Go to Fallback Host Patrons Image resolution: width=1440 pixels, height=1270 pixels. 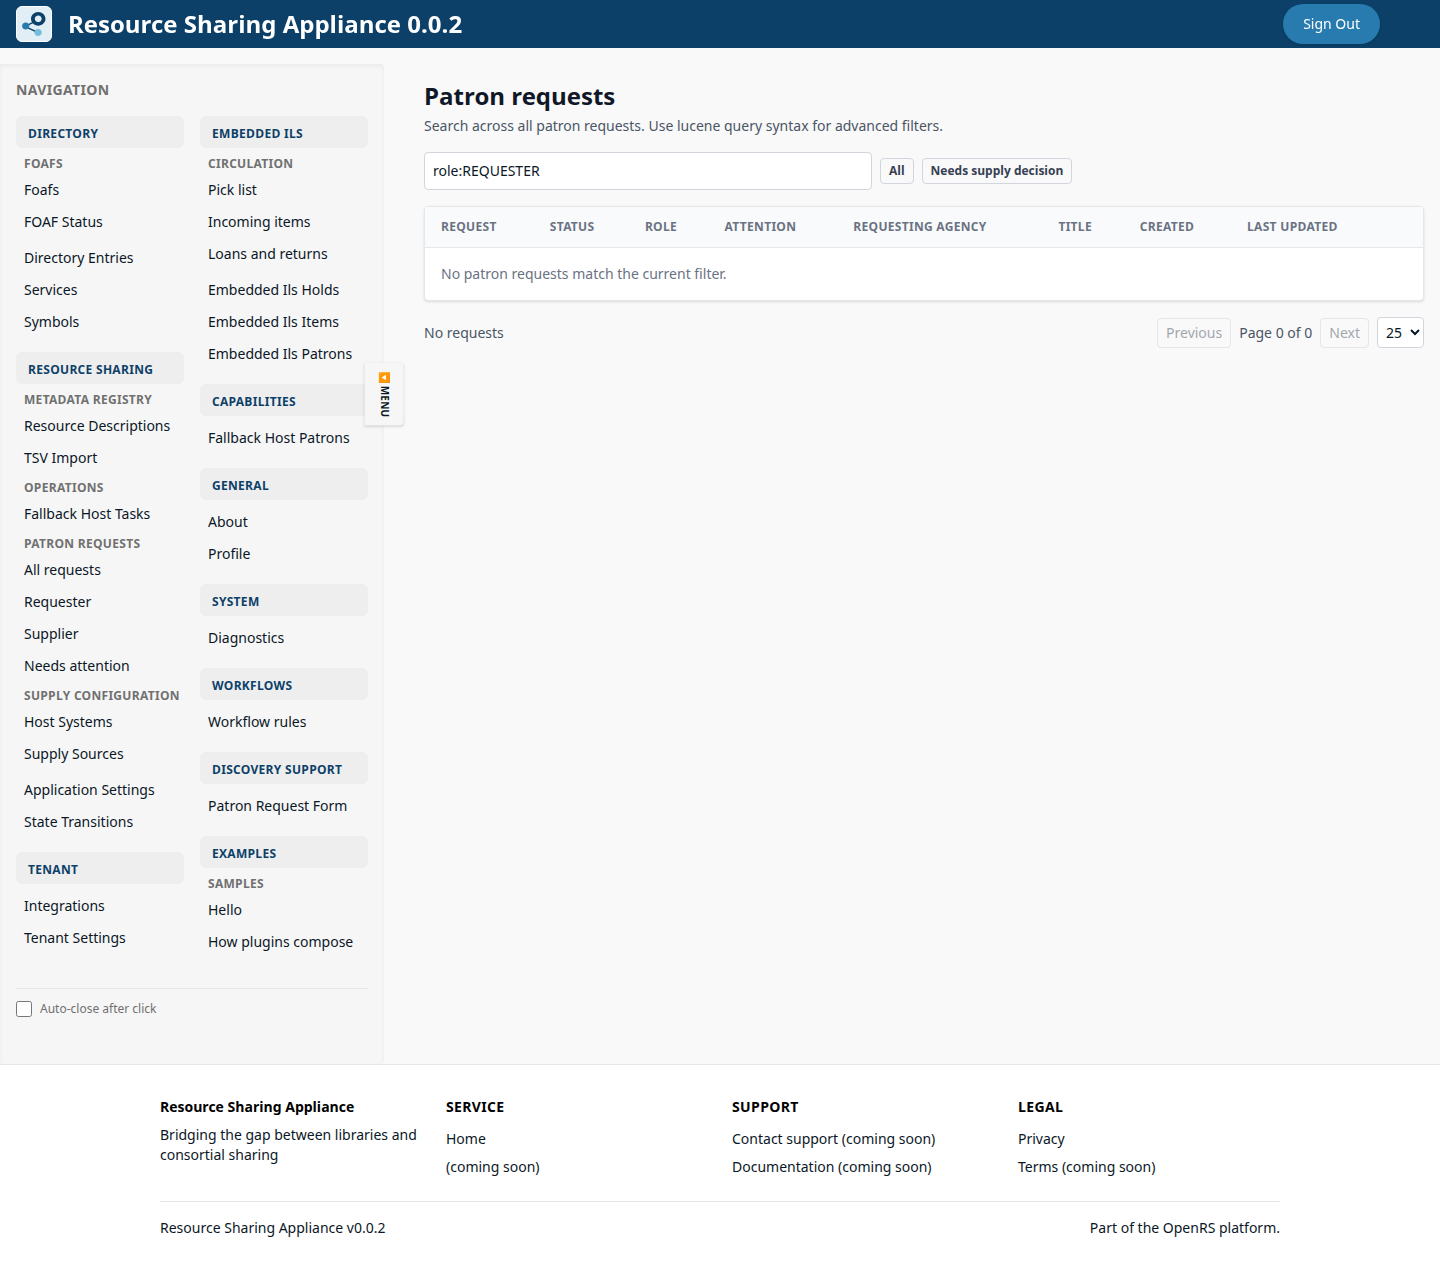click(279, 438)
